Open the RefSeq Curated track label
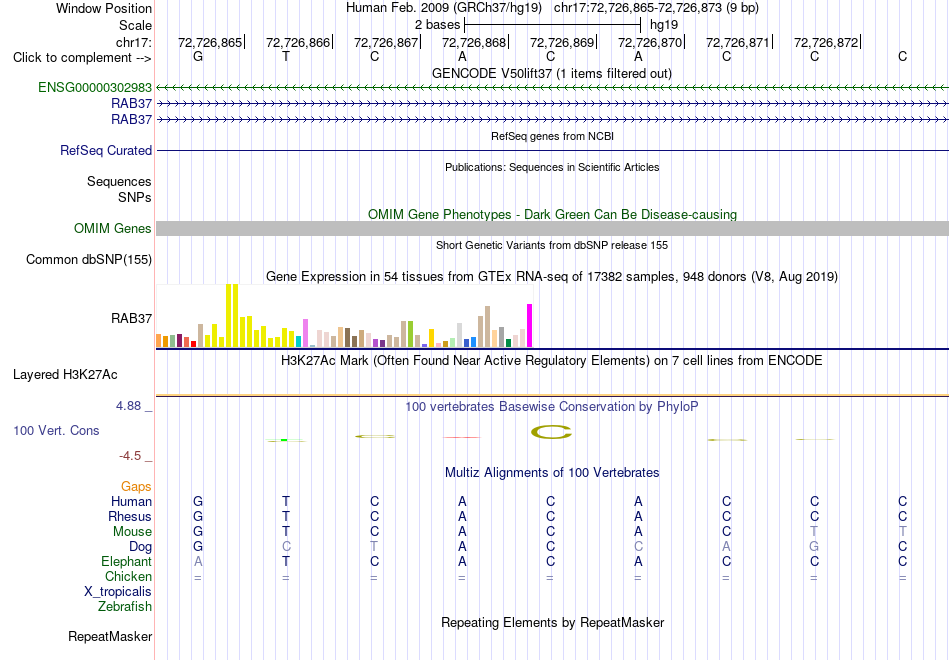Screen dimensions: 950x660 (x=105, y=150)
